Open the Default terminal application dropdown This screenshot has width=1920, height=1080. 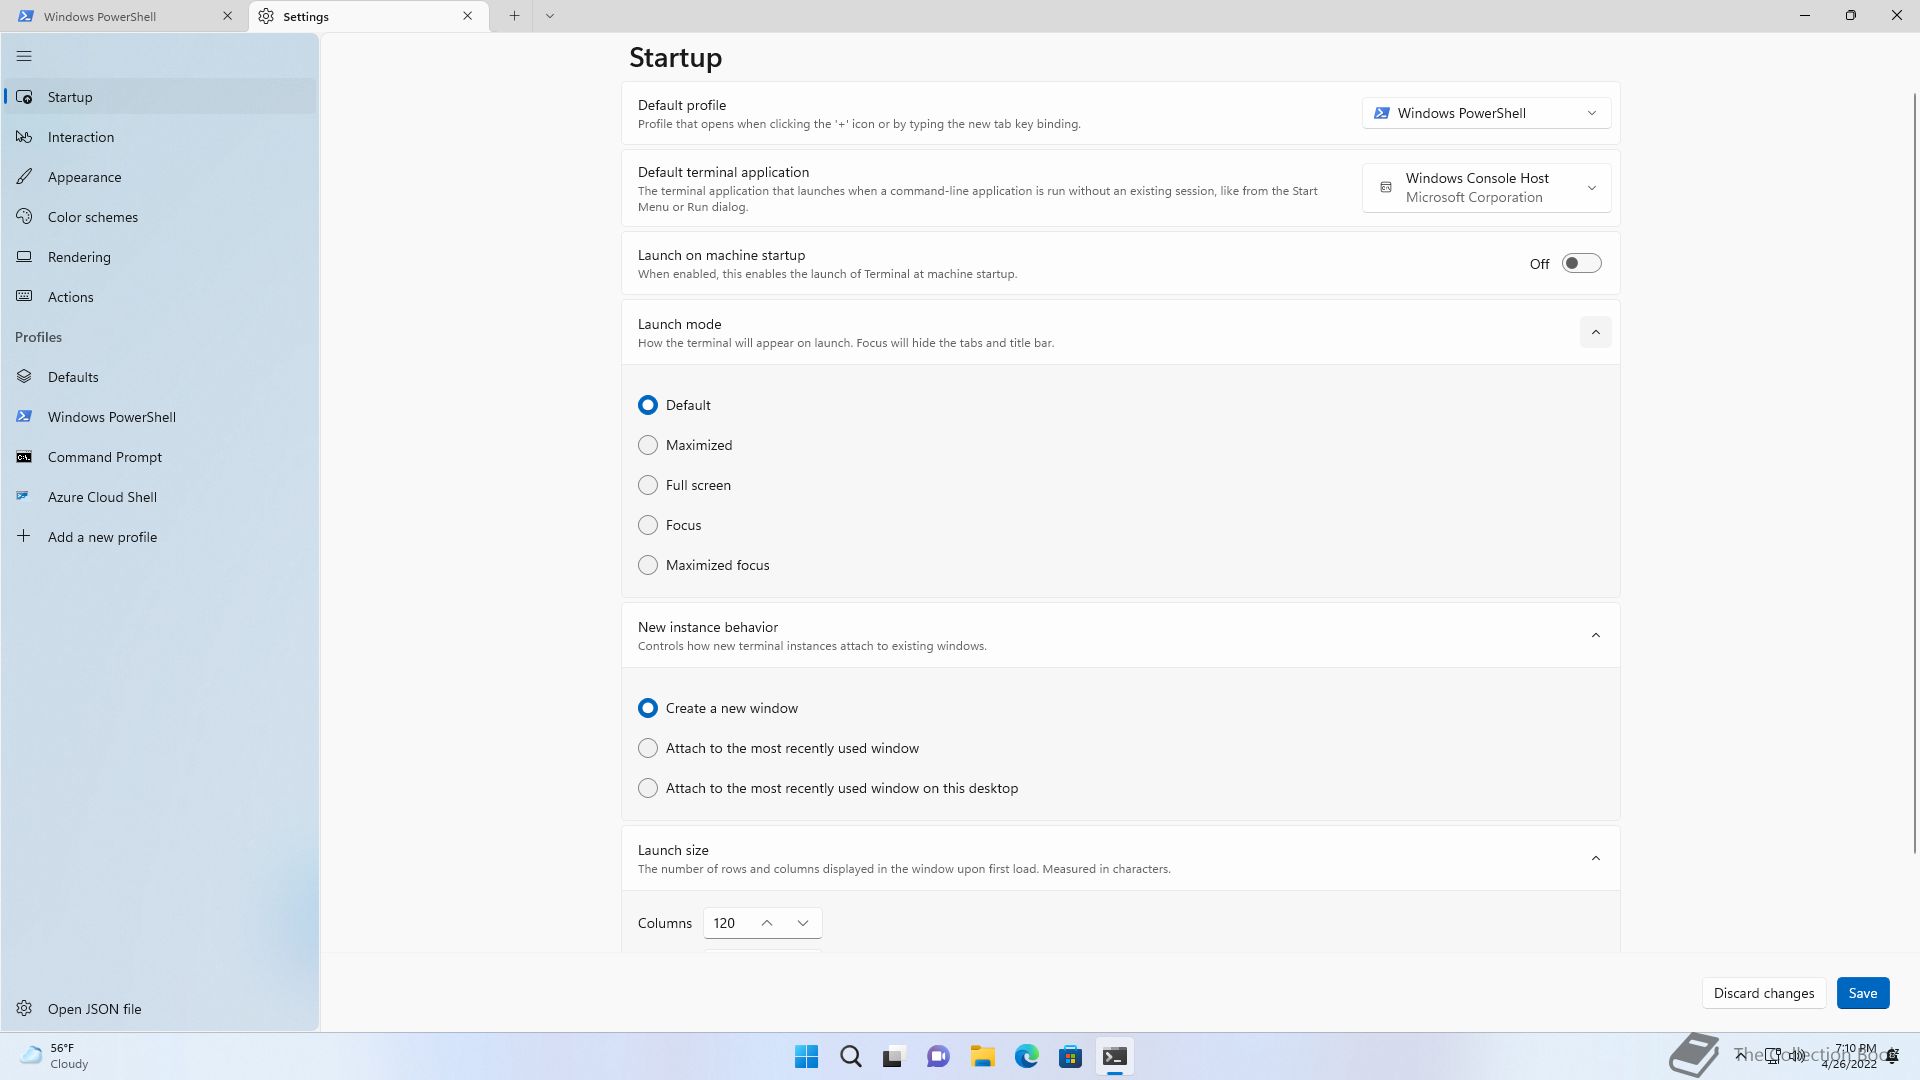[x=1486, y=188]
